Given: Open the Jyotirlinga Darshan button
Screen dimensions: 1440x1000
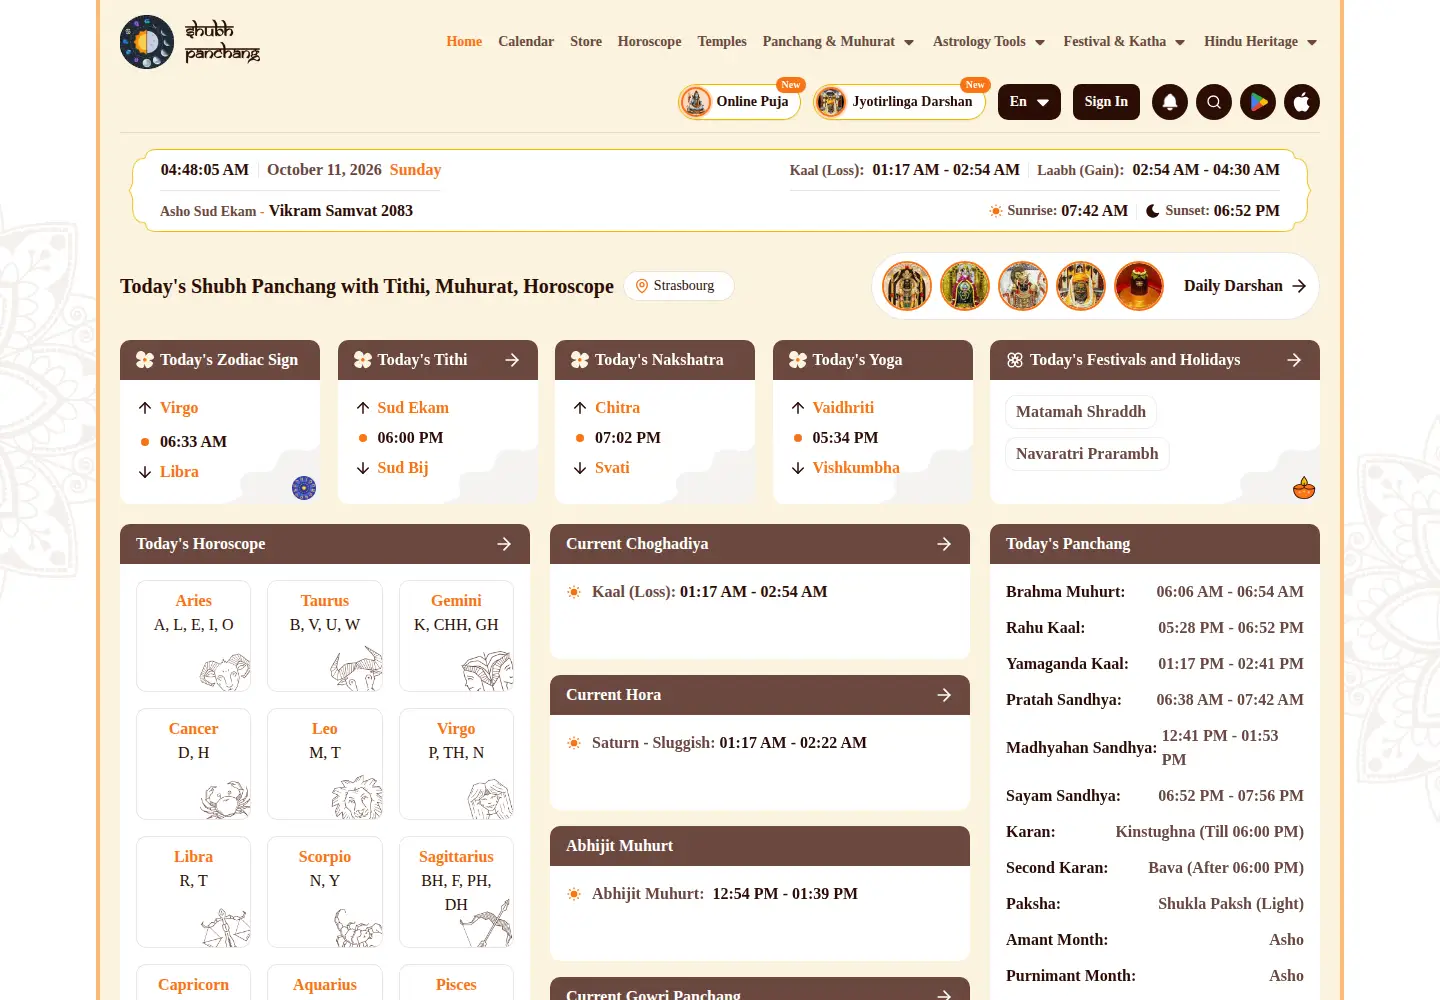Looking at the screenshot, I should click(900, 102).
